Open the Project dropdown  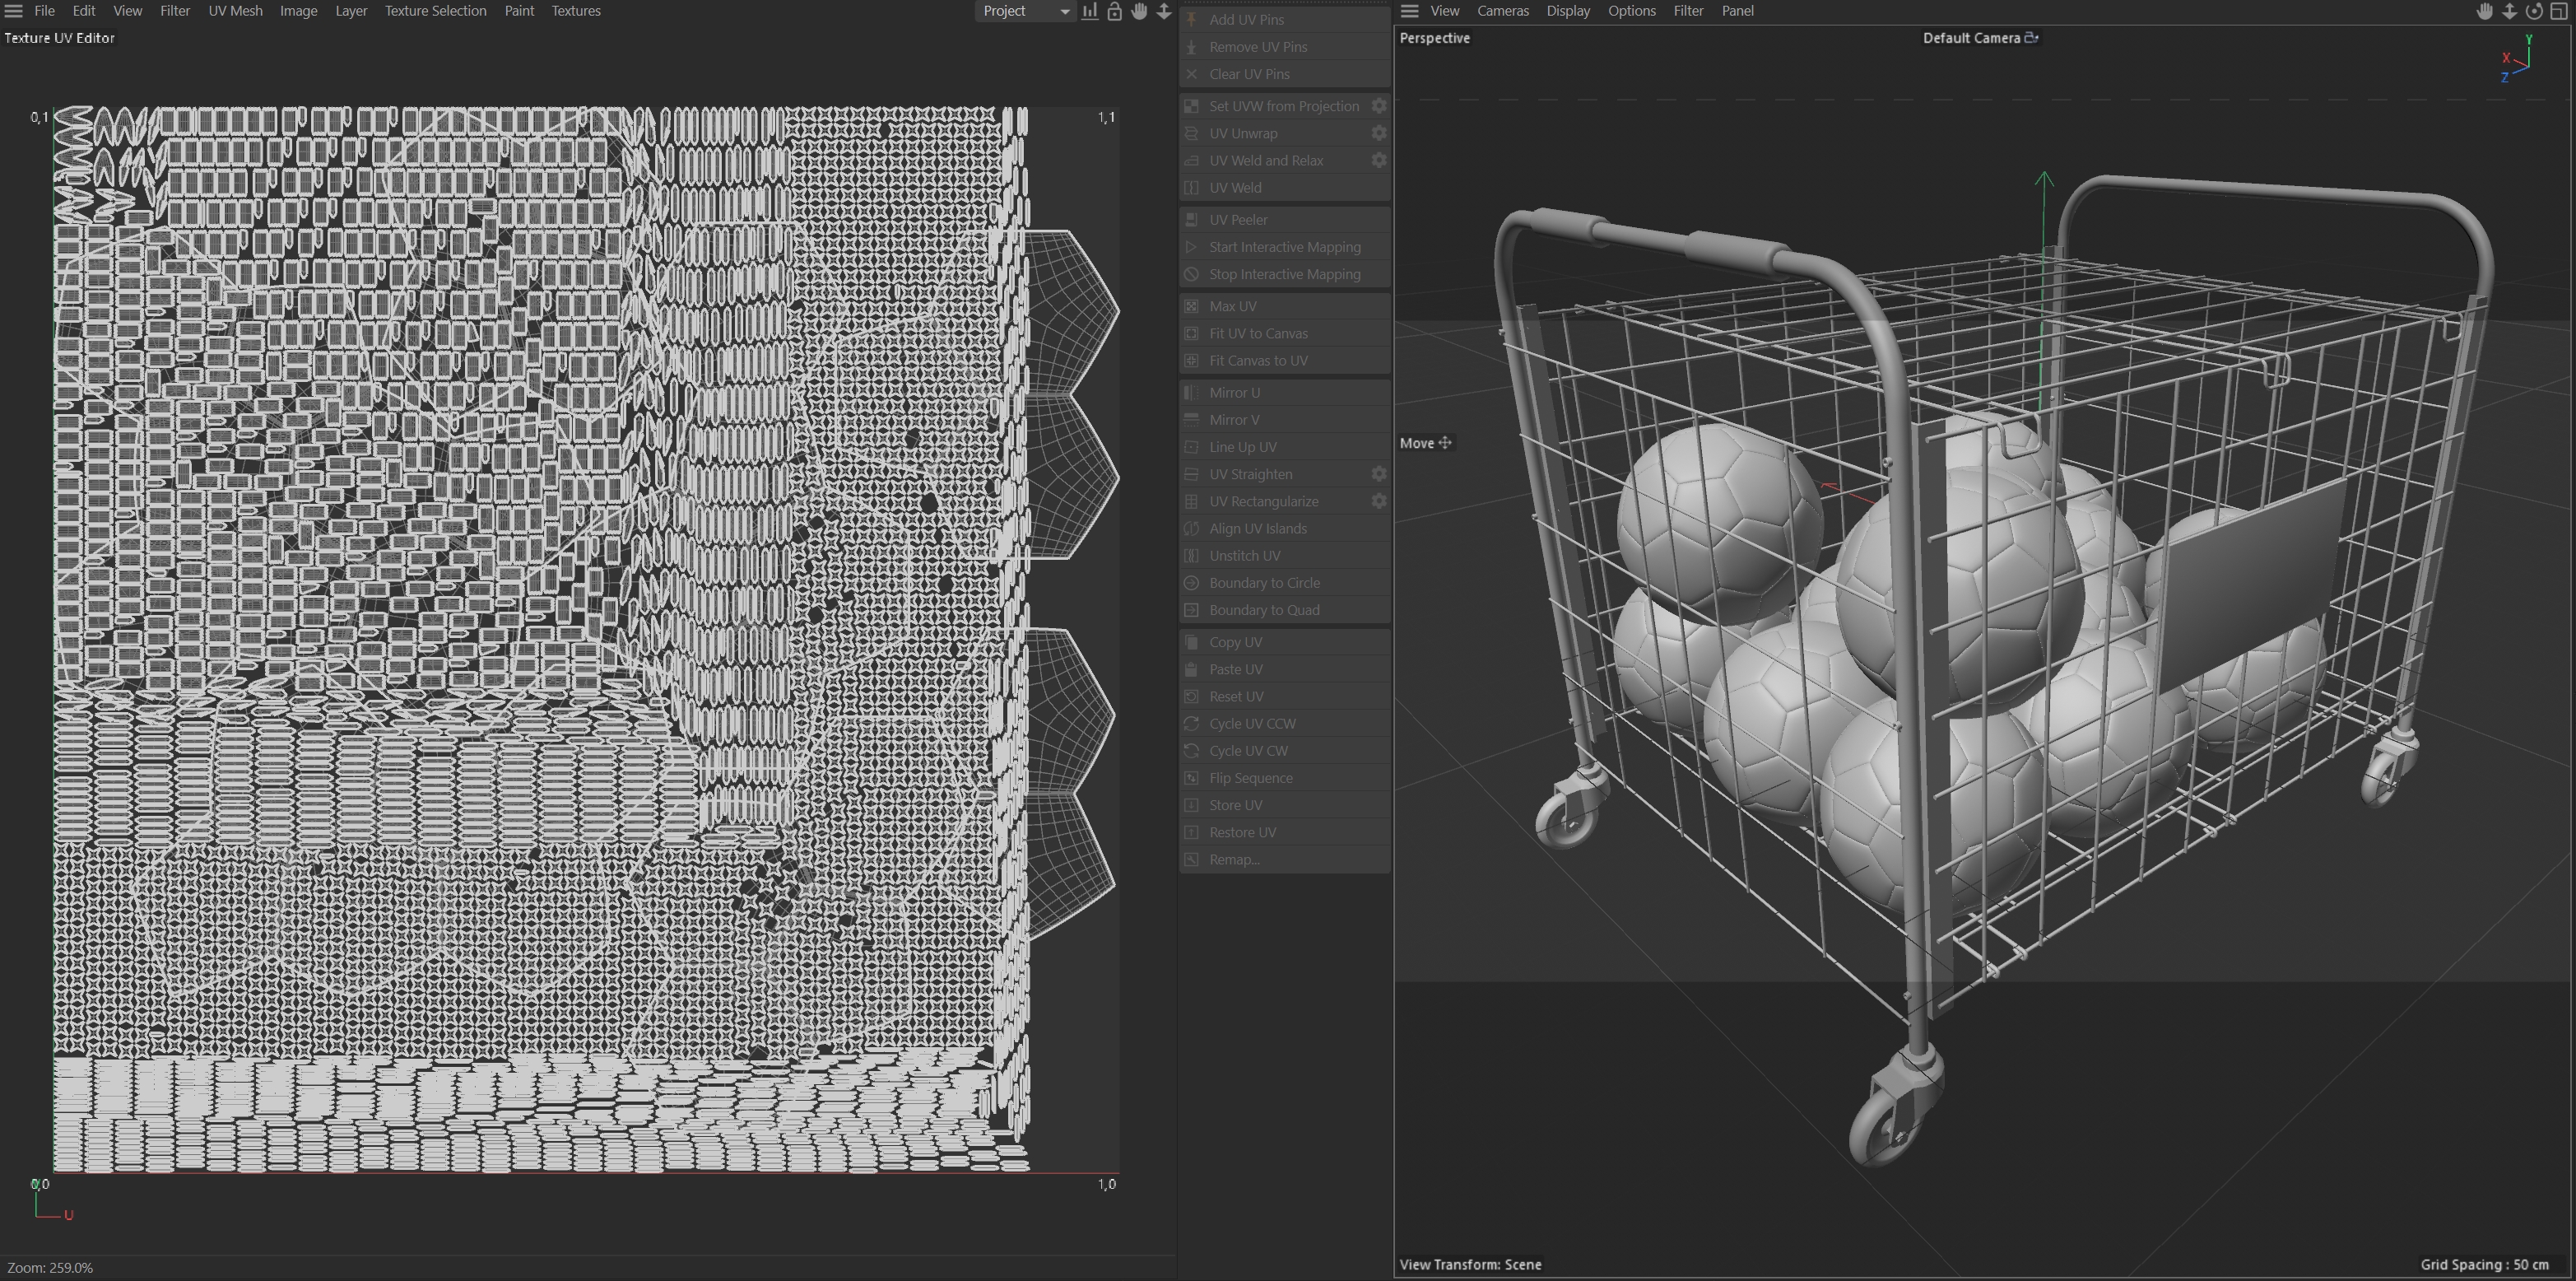[1025, 11]
